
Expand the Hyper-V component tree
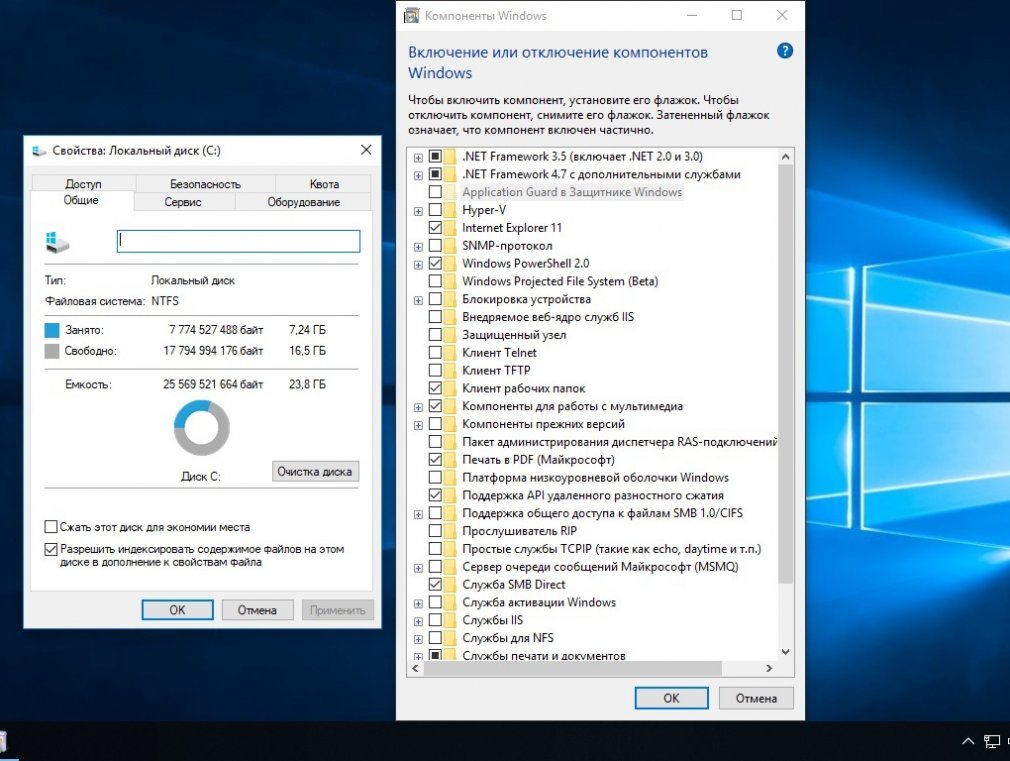click(x=418, y=211)
